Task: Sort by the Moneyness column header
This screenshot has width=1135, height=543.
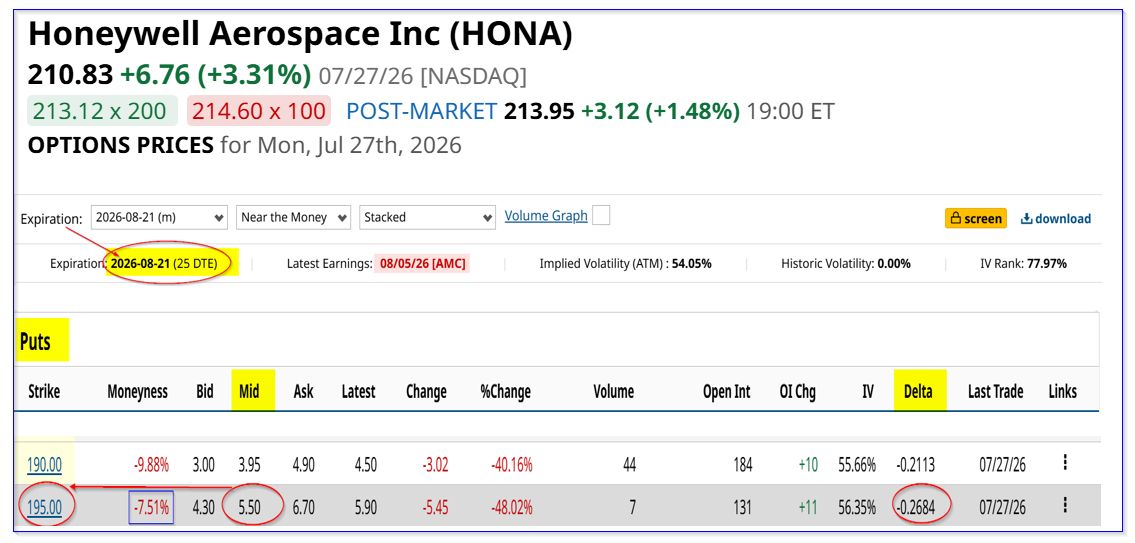Action: (138, 392)
